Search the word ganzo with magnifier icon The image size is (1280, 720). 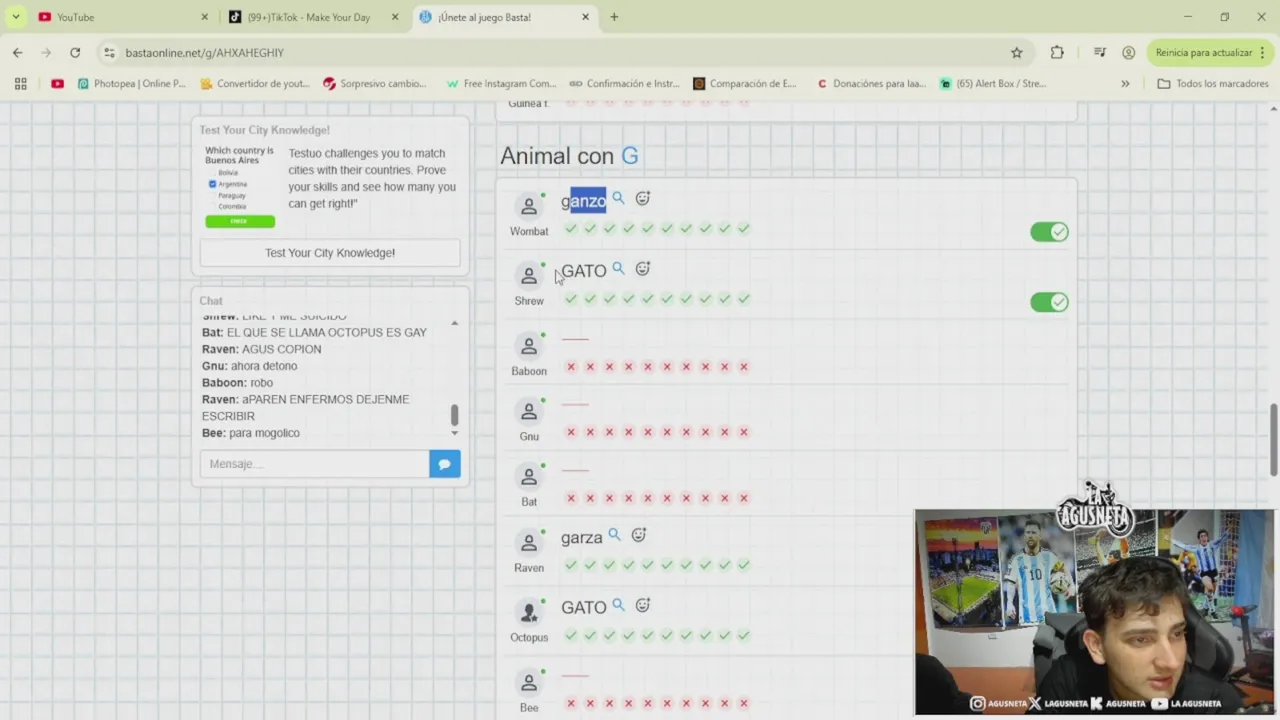[618, 198]
